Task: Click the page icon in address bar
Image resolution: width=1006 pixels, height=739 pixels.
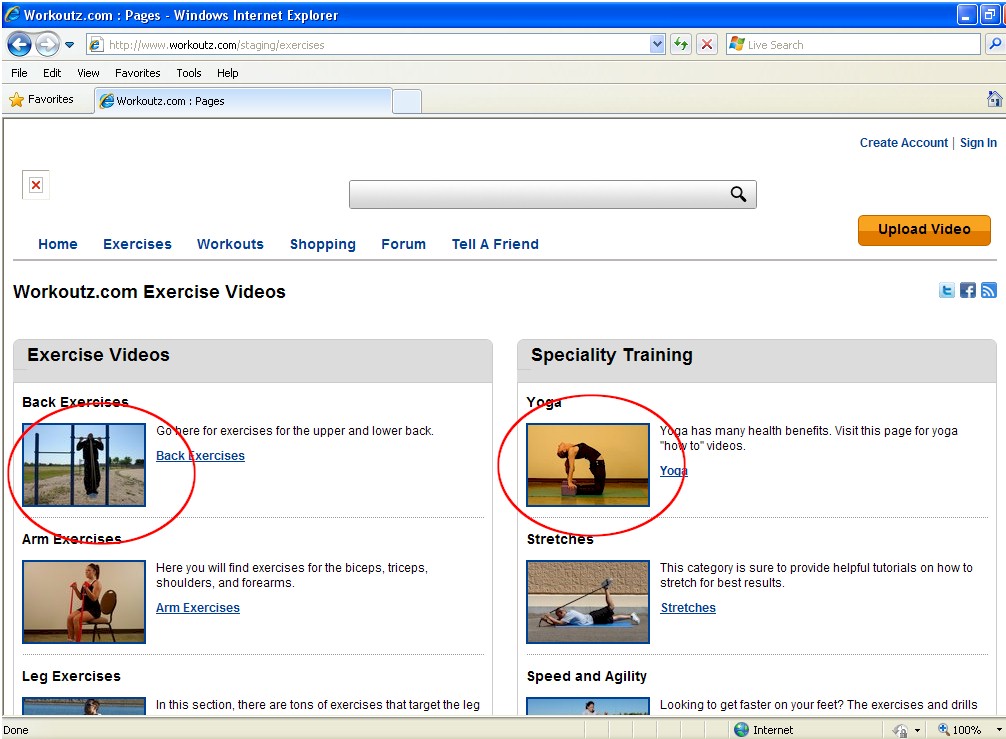Action: point(96,45)
